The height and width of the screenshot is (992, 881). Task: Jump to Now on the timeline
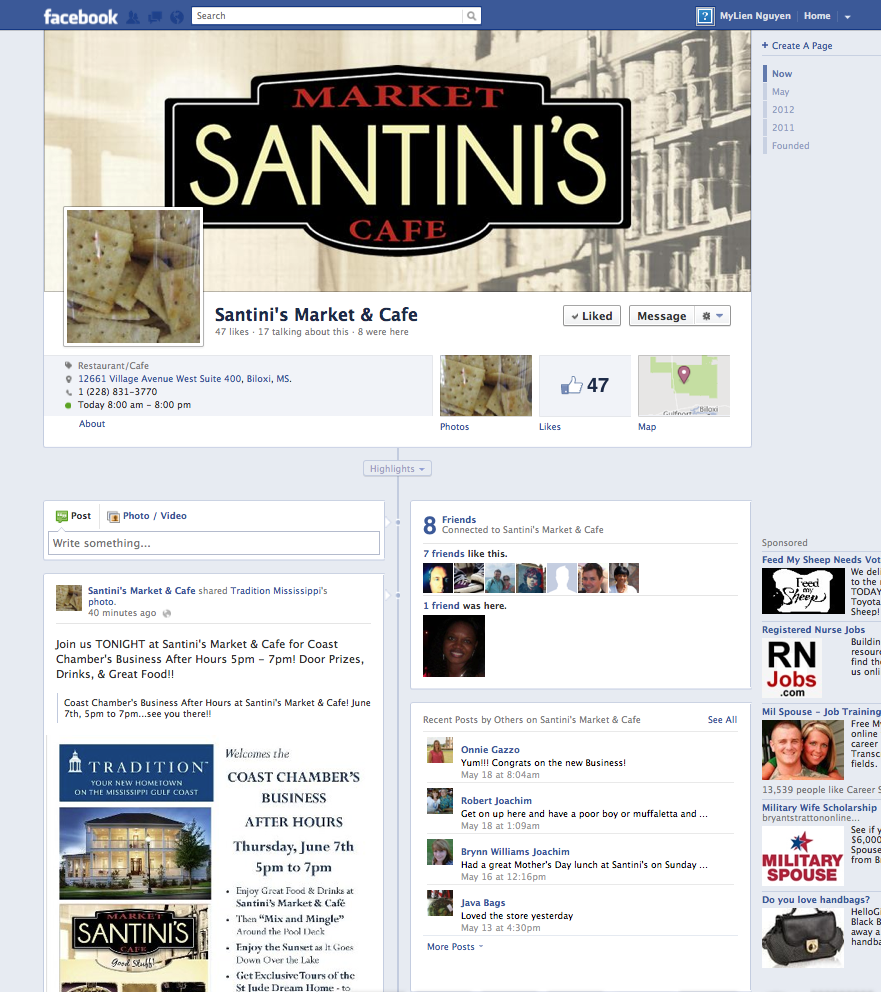pos(782,73)
